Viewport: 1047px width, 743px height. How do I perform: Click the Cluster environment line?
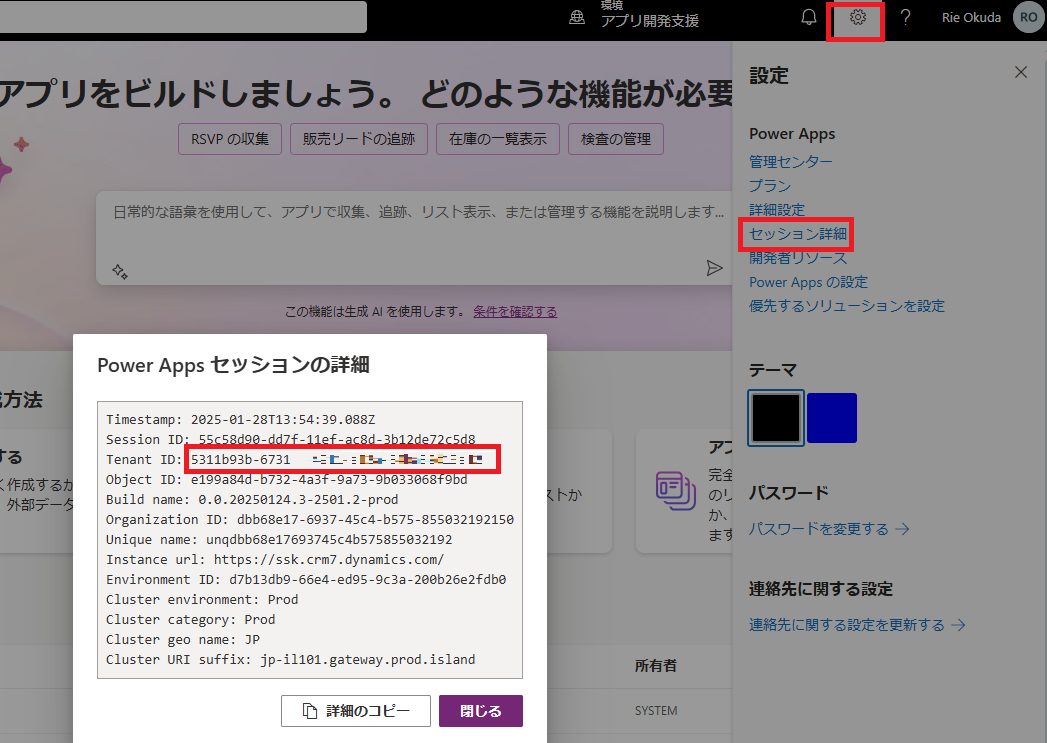point(202,600)
